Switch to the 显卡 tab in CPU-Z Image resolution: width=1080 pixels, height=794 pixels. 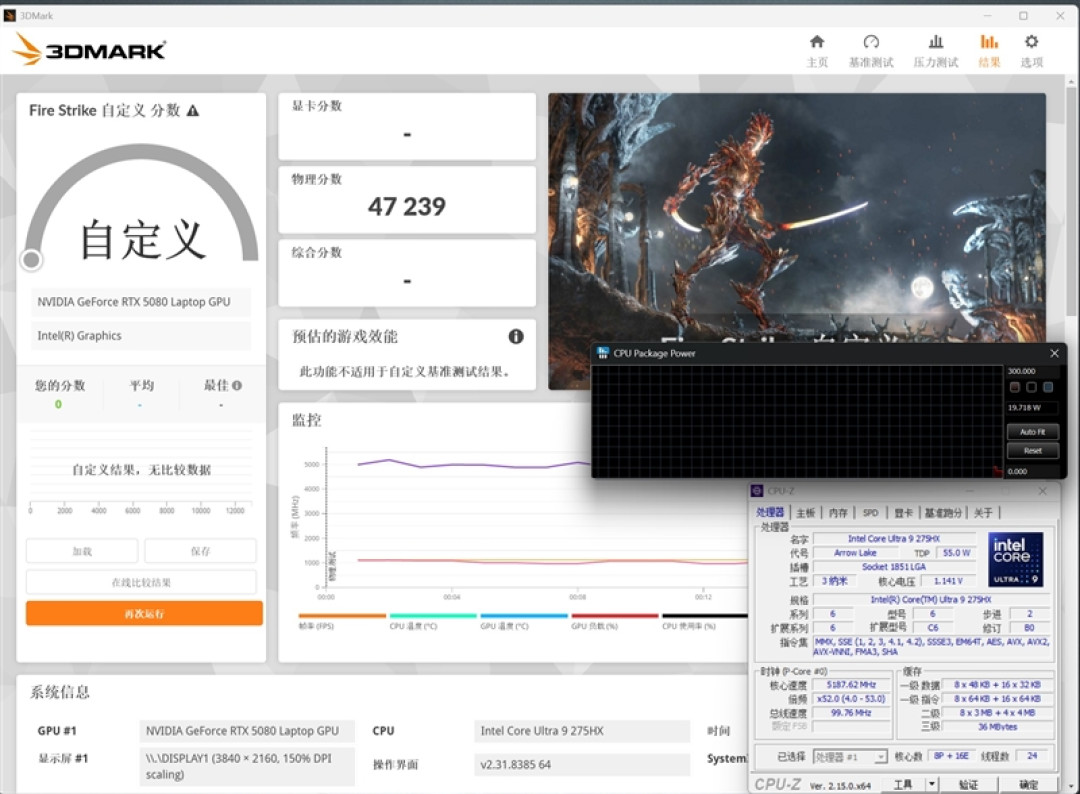pyautogui.click(x=903, y=512)
